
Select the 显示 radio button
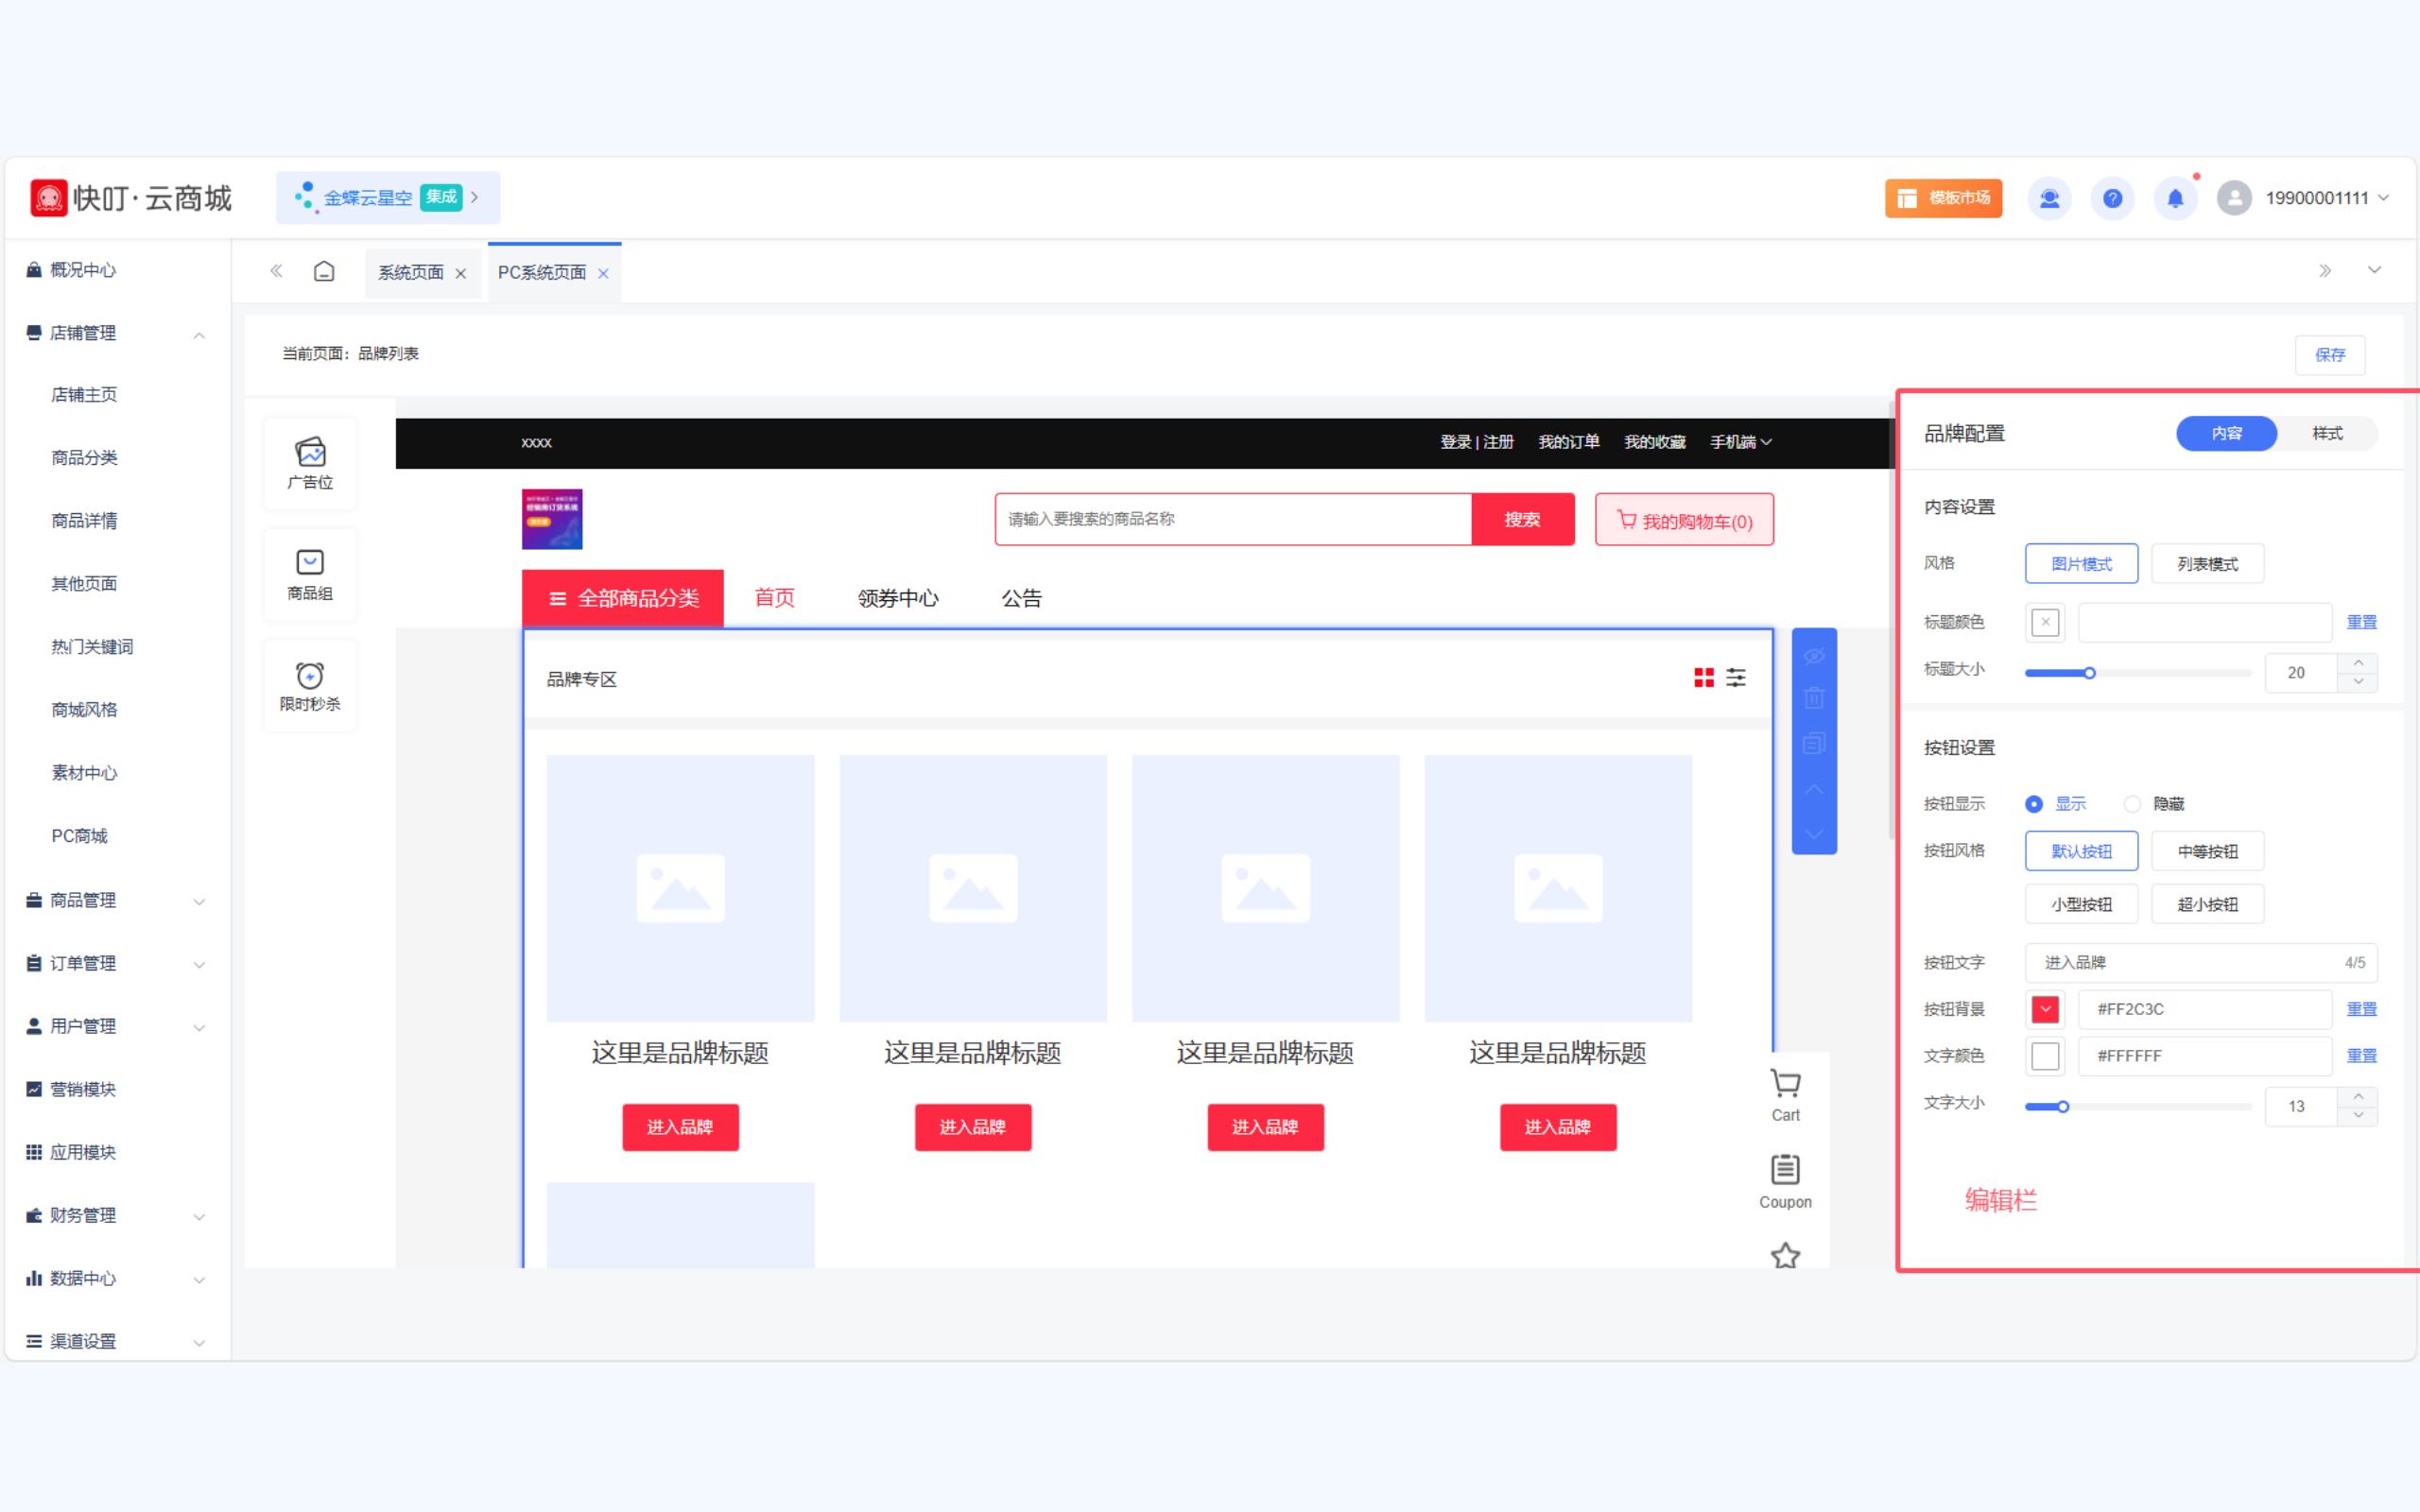pos(2033,804)
